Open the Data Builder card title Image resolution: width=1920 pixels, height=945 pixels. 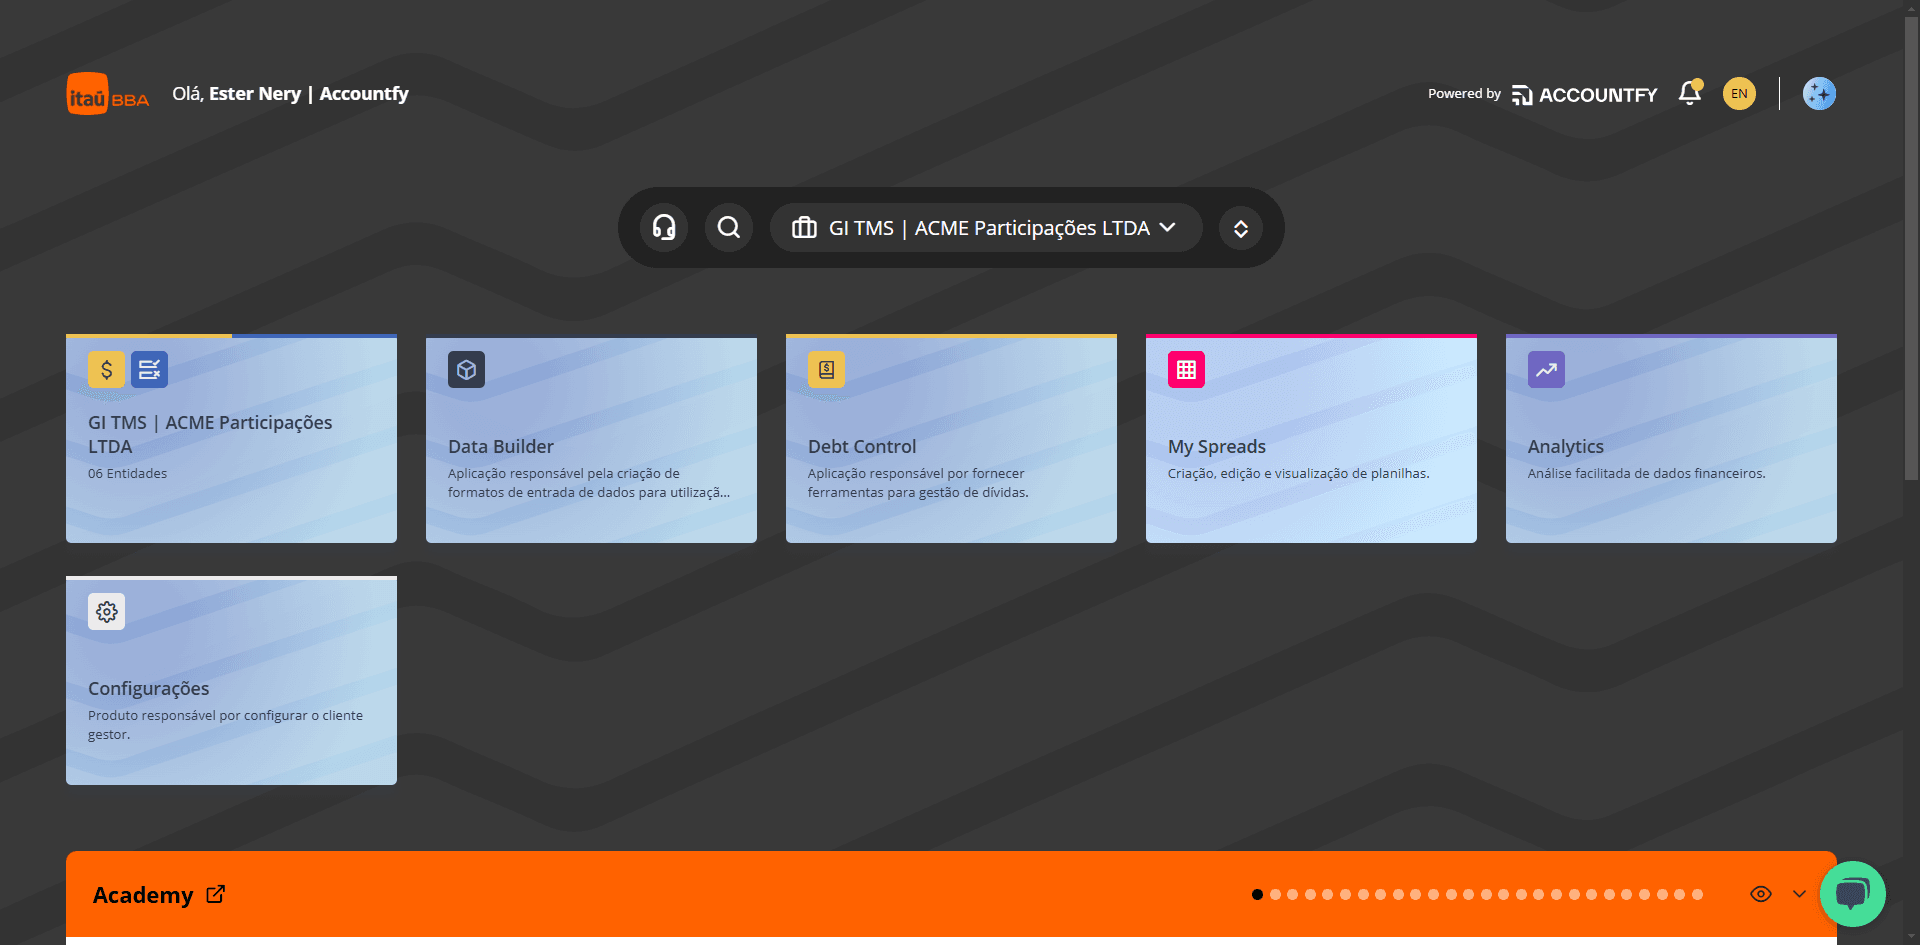tap(500, 447)
